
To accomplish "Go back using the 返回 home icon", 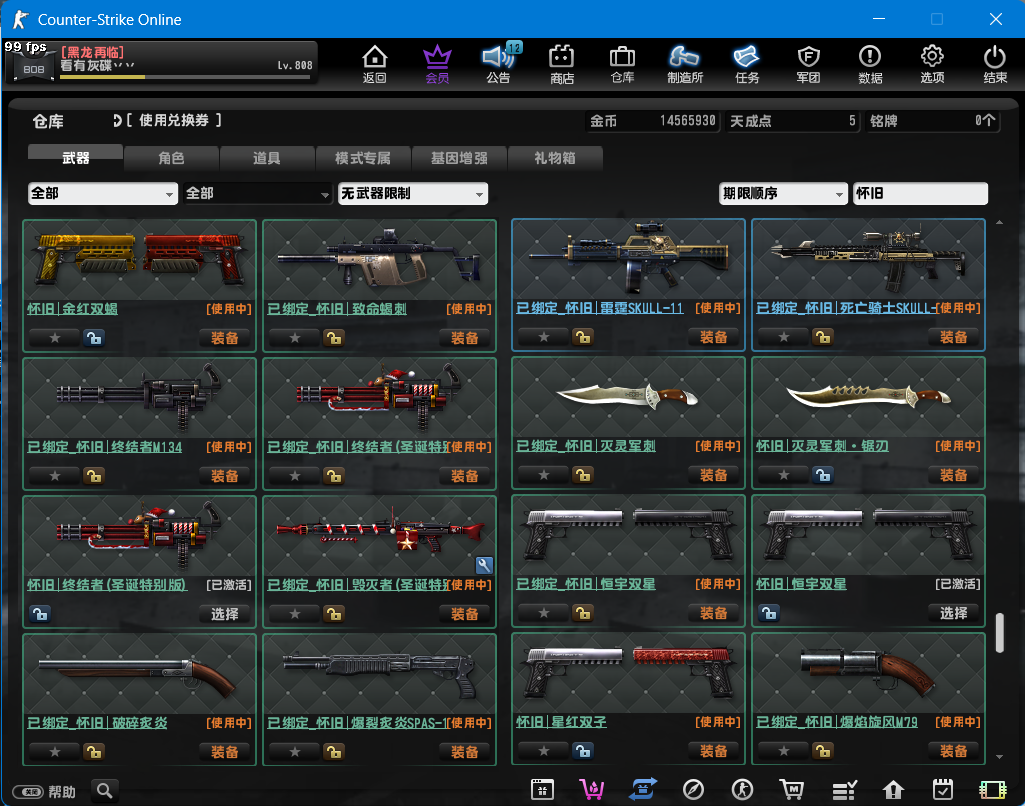I will click(x=375, y=64).
